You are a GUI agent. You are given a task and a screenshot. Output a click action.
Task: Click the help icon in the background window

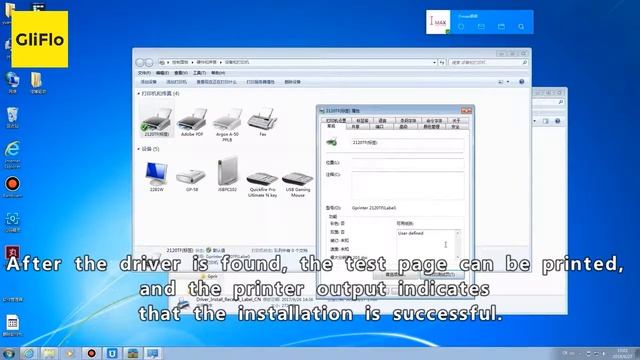pos(558,121)
